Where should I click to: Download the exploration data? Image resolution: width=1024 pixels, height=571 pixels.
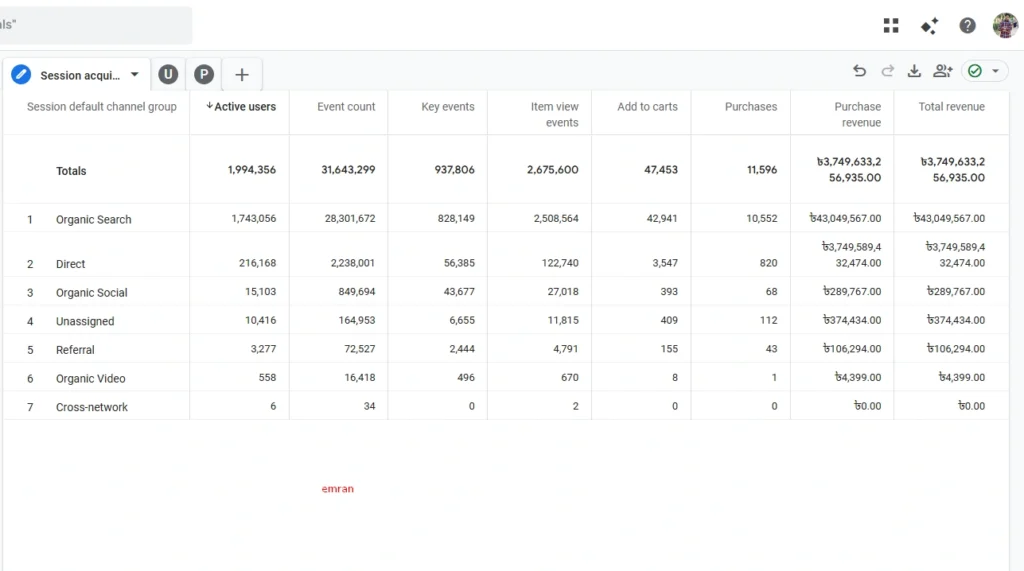click(914, 71)
